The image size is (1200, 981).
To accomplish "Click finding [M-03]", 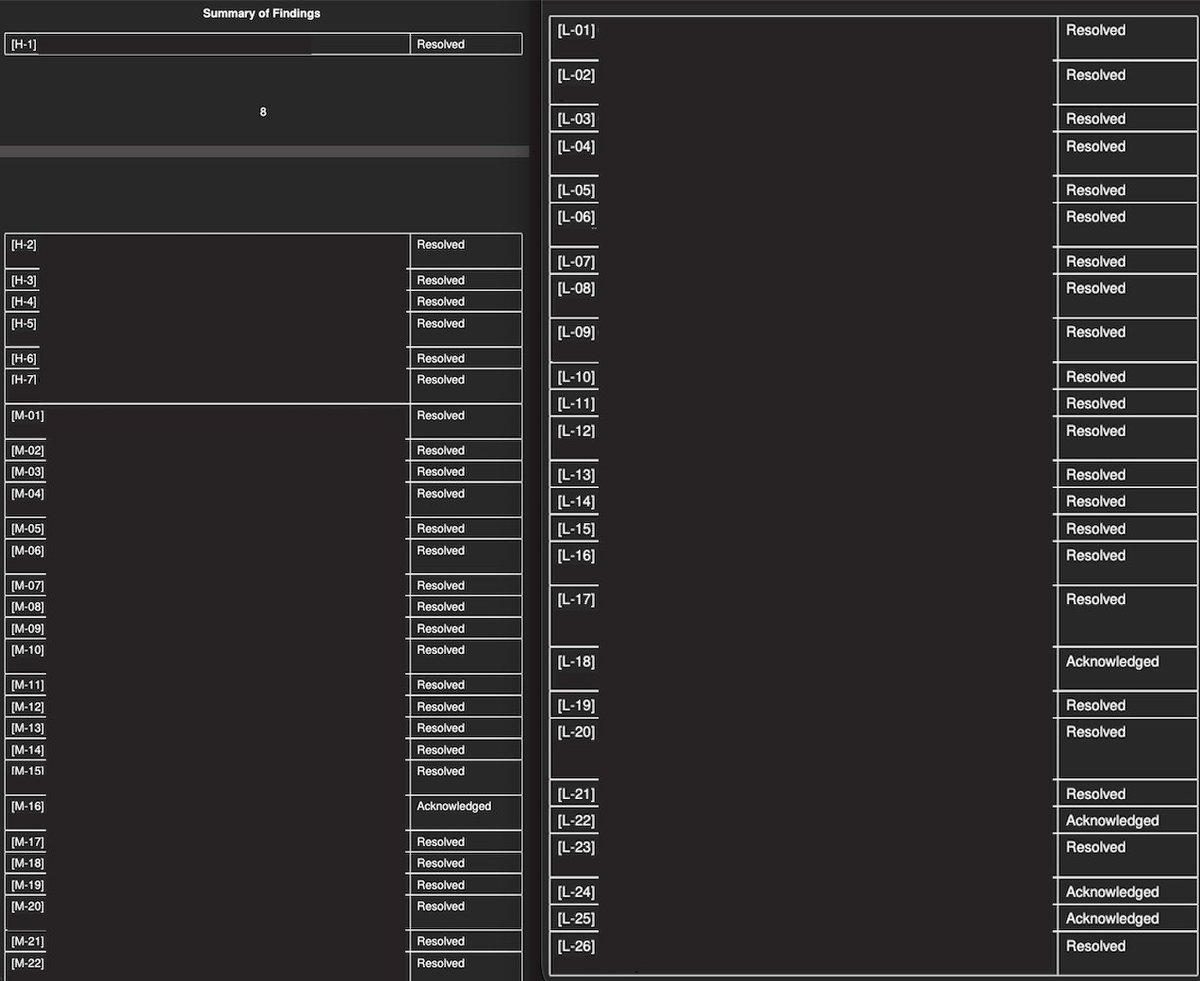I will [27, 472].
